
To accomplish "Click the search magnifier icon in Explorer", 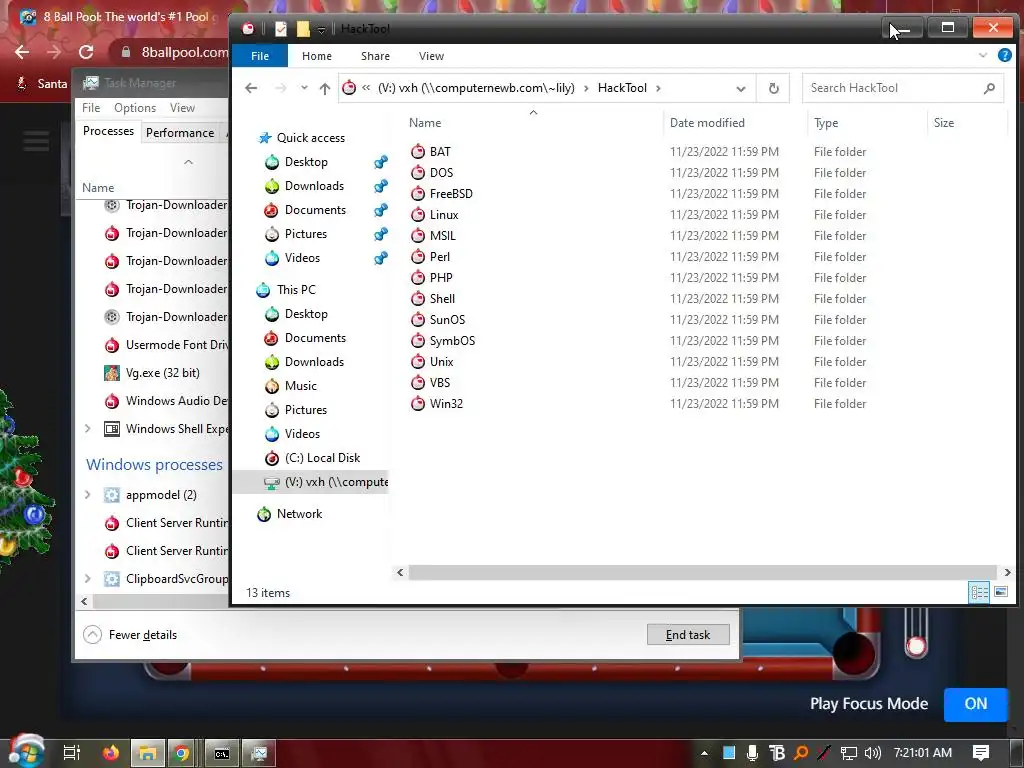I will coord(989,88).
